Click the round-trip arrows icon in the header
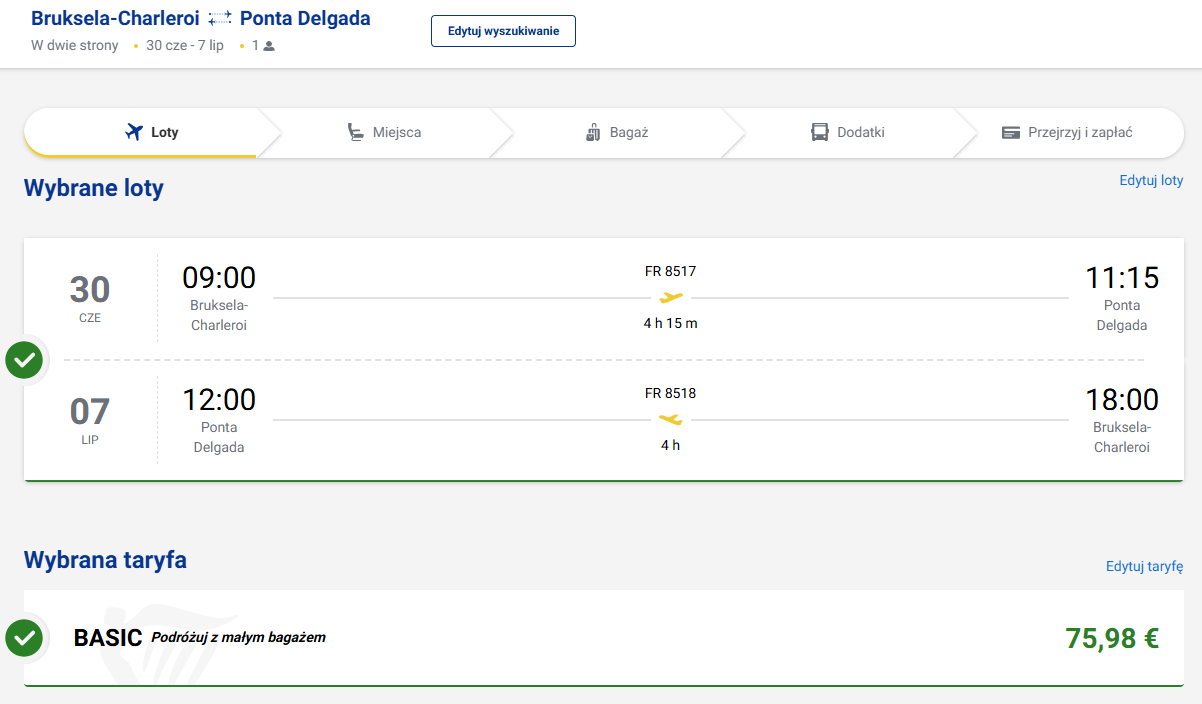Screen dimensions: 1202x704 pos(220,19)
